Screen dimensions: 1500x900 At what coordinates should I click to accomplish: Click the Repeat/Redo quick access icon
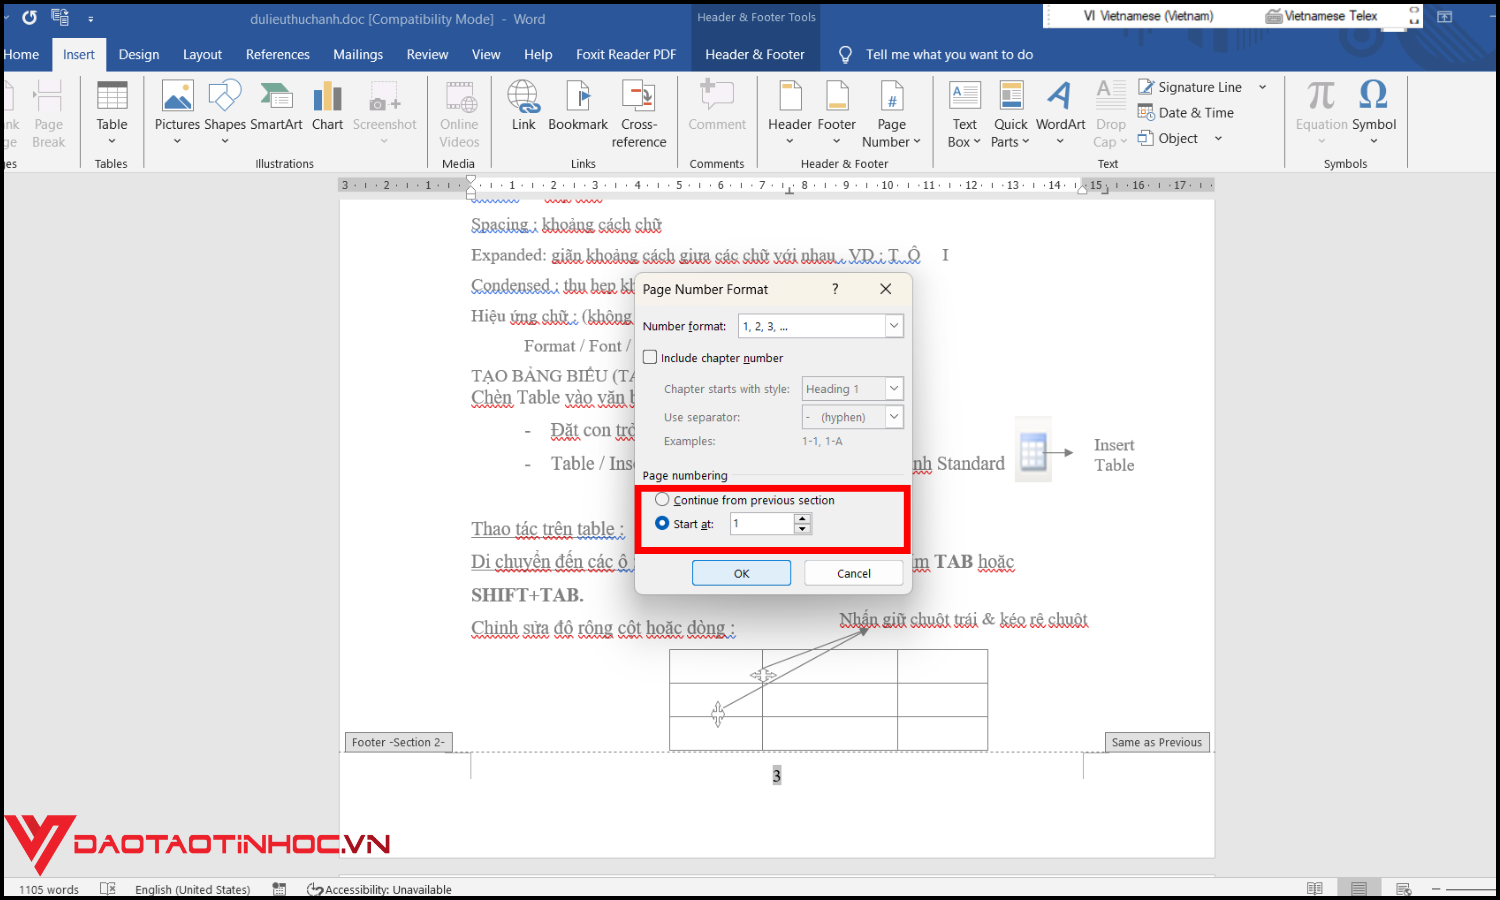30,18
